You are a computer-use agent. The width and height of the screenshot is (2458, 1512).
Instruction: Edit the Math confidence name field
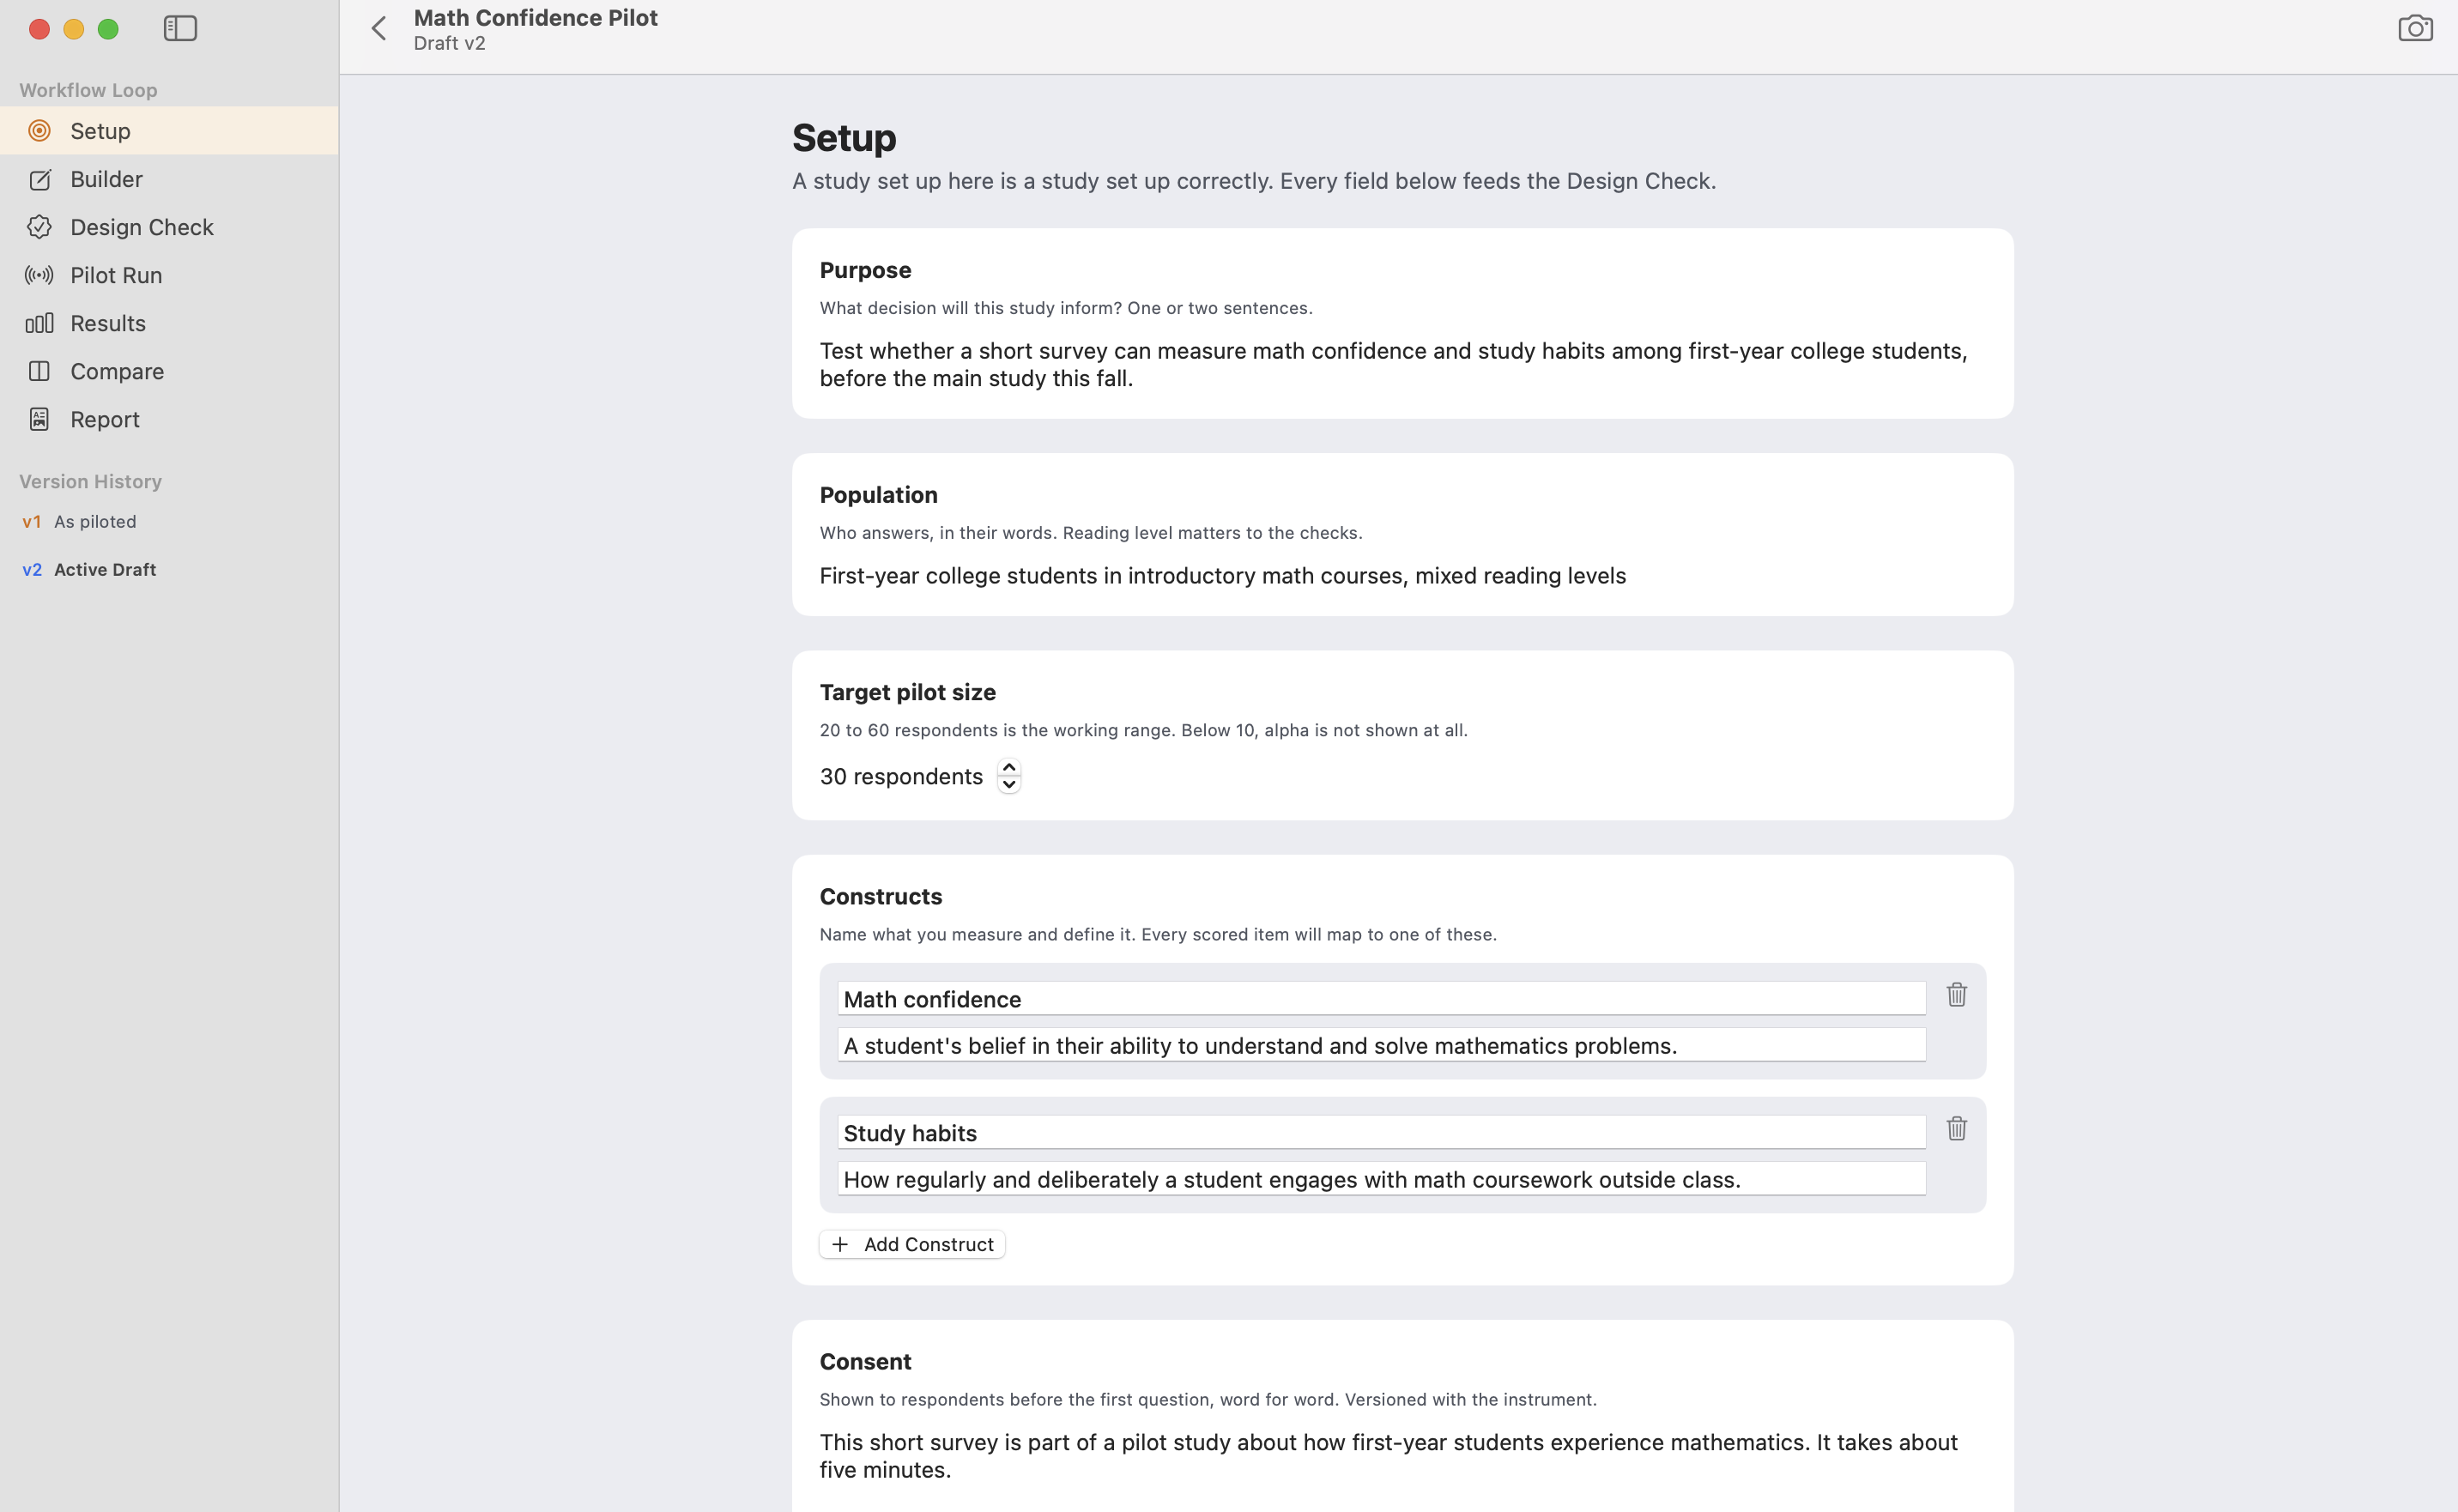click(x=1382, y=999)
